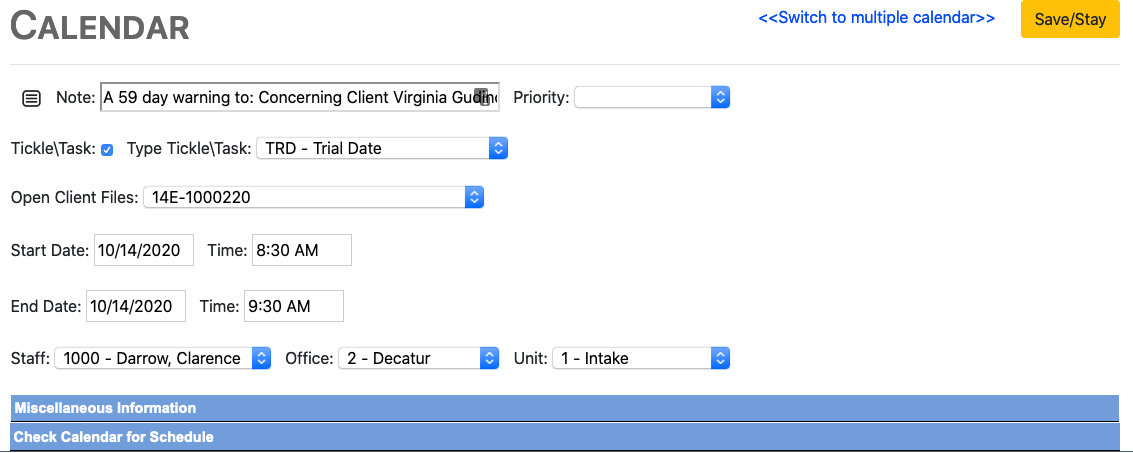Viewport: 1133px width, 453px height.
Task: Click the Tickle\Task label text
Action: tap(53, 148)
